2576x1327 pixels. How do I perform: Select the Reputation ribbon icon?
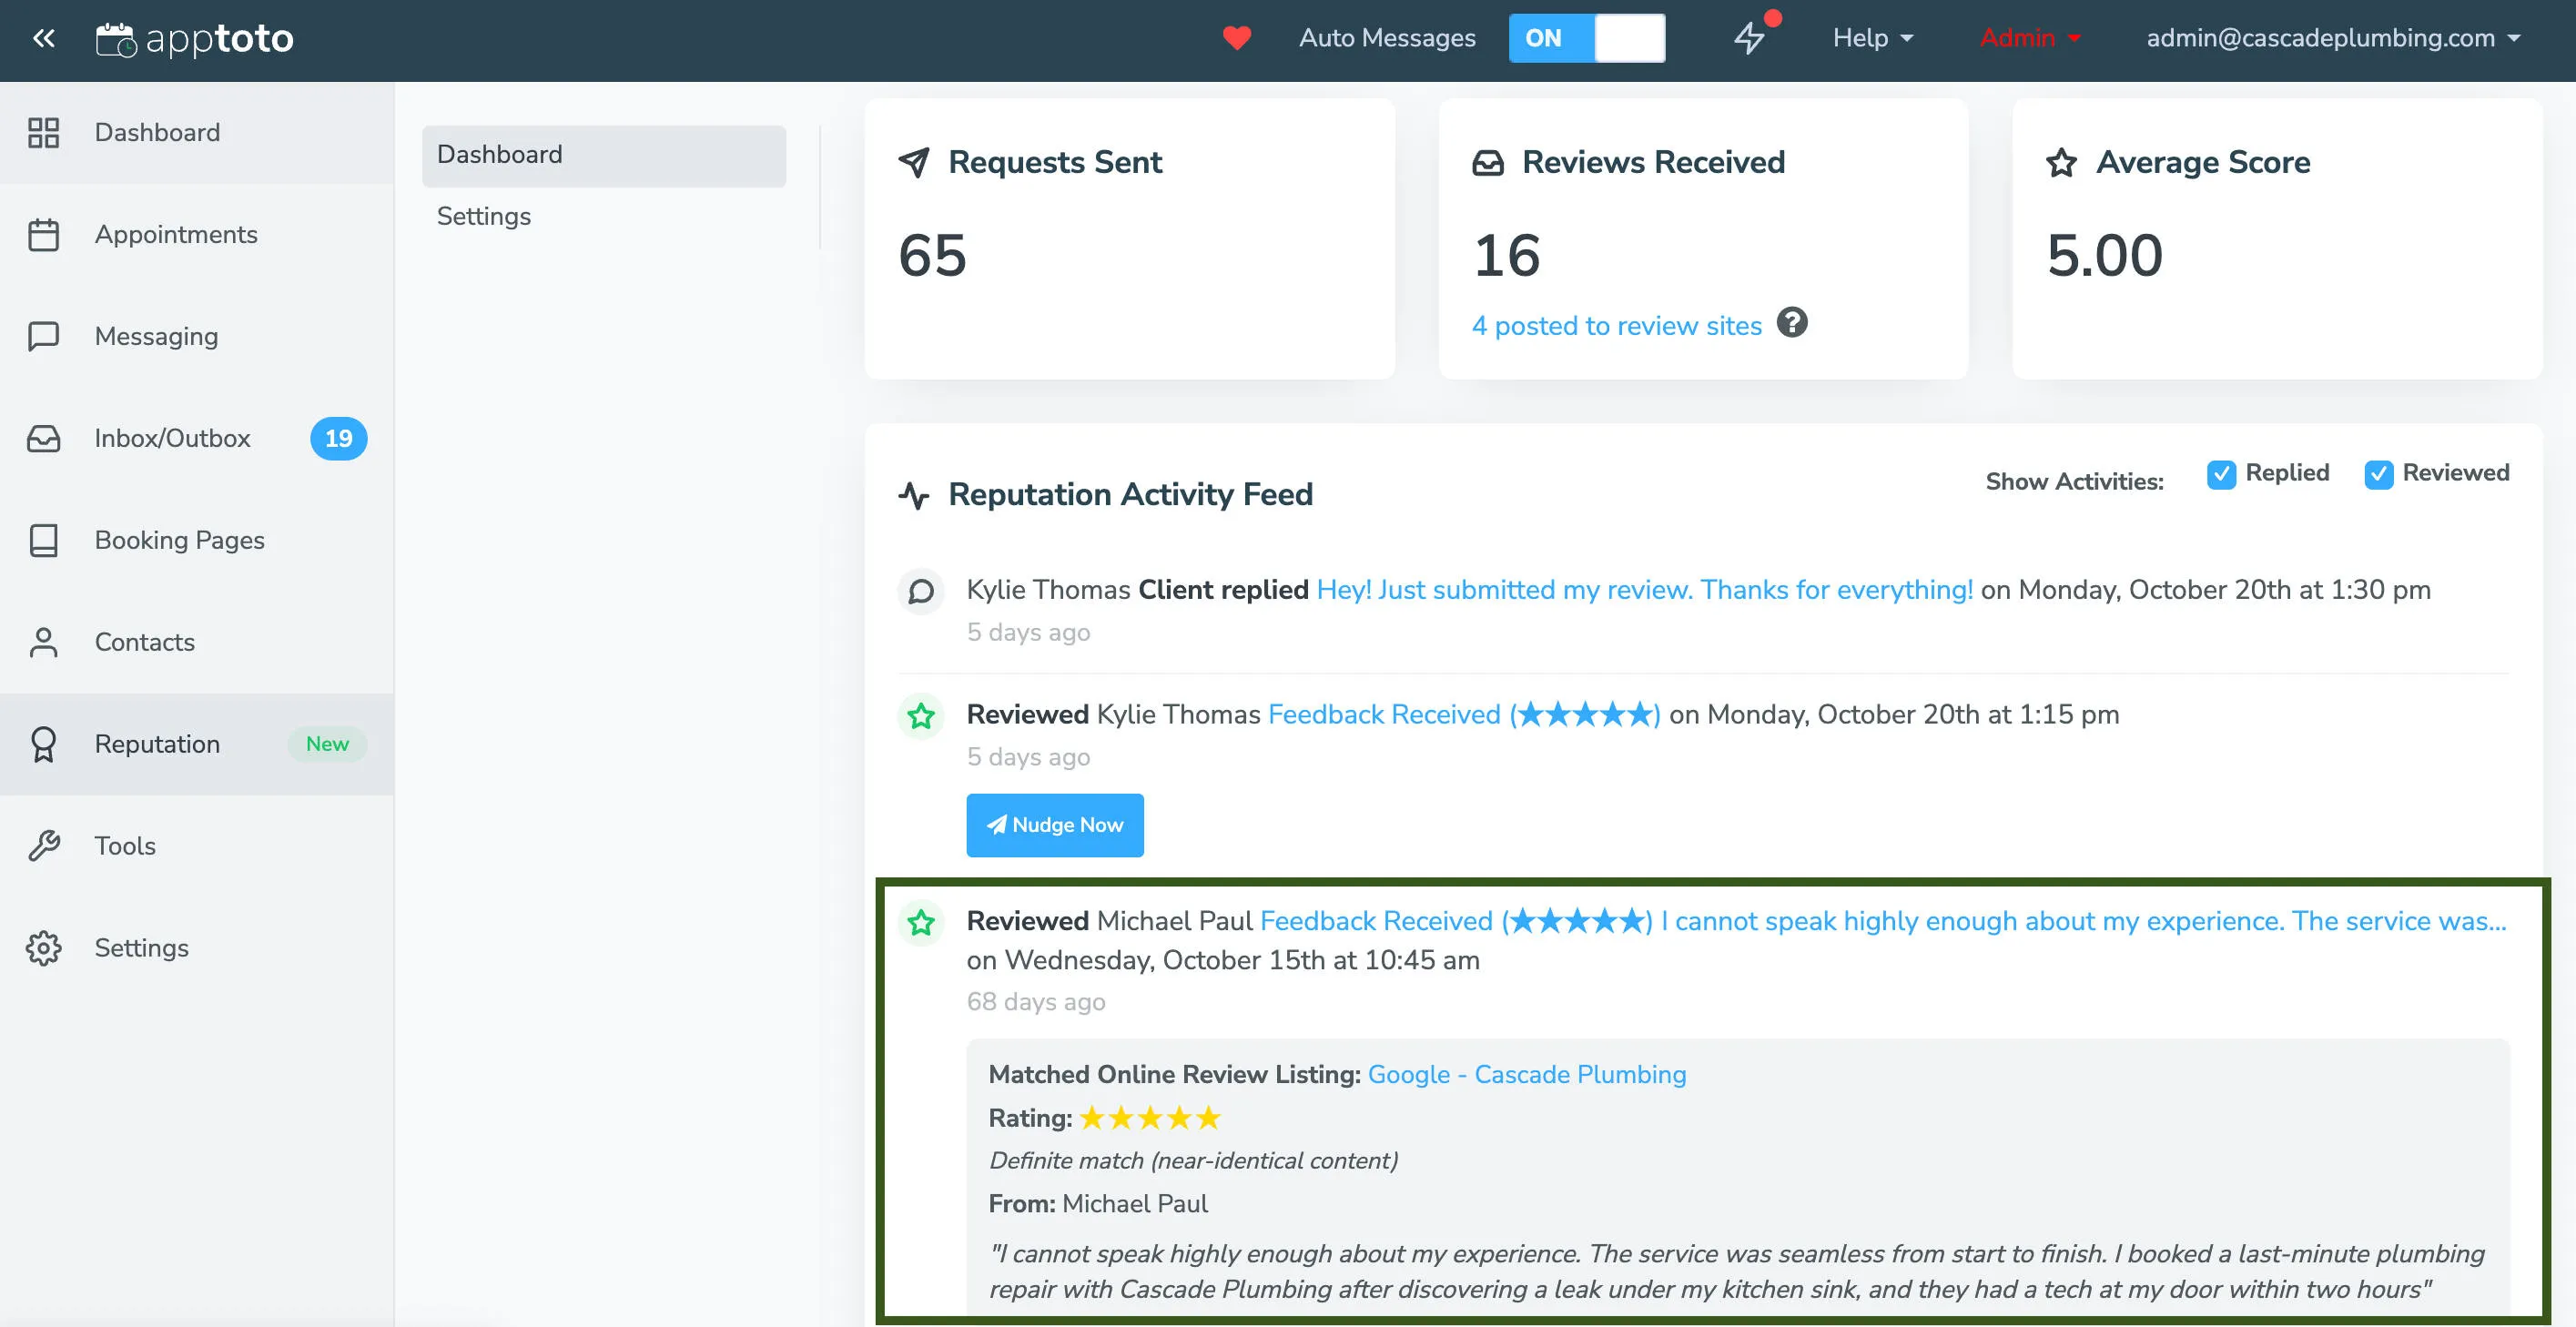pyautogui.click(x=43, y=744)
